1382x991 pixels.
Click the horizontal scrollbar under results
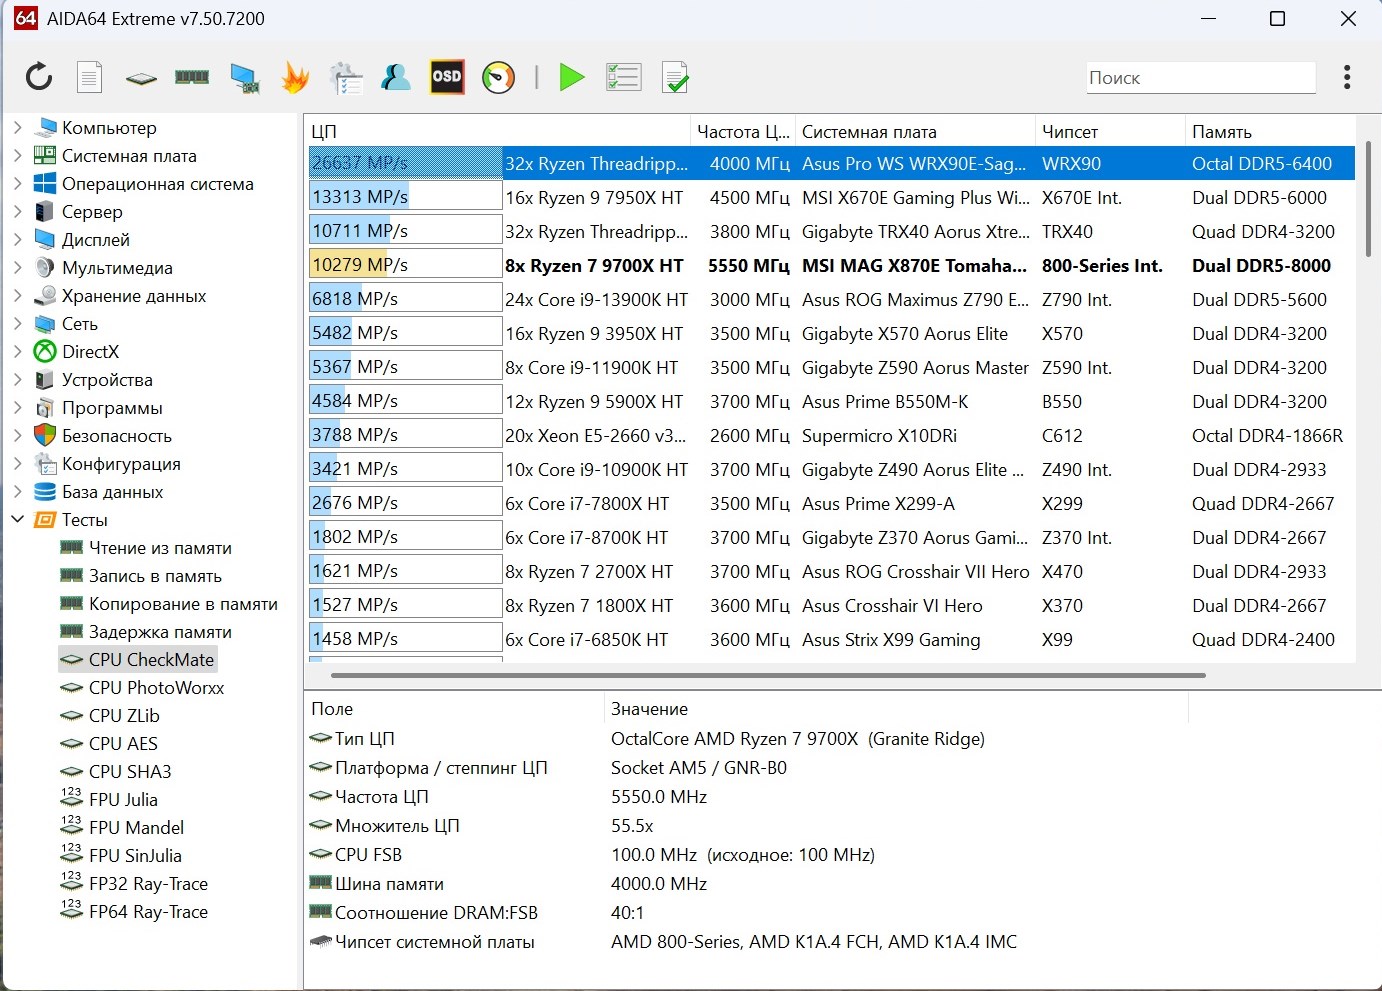click(x=767, y=675)
